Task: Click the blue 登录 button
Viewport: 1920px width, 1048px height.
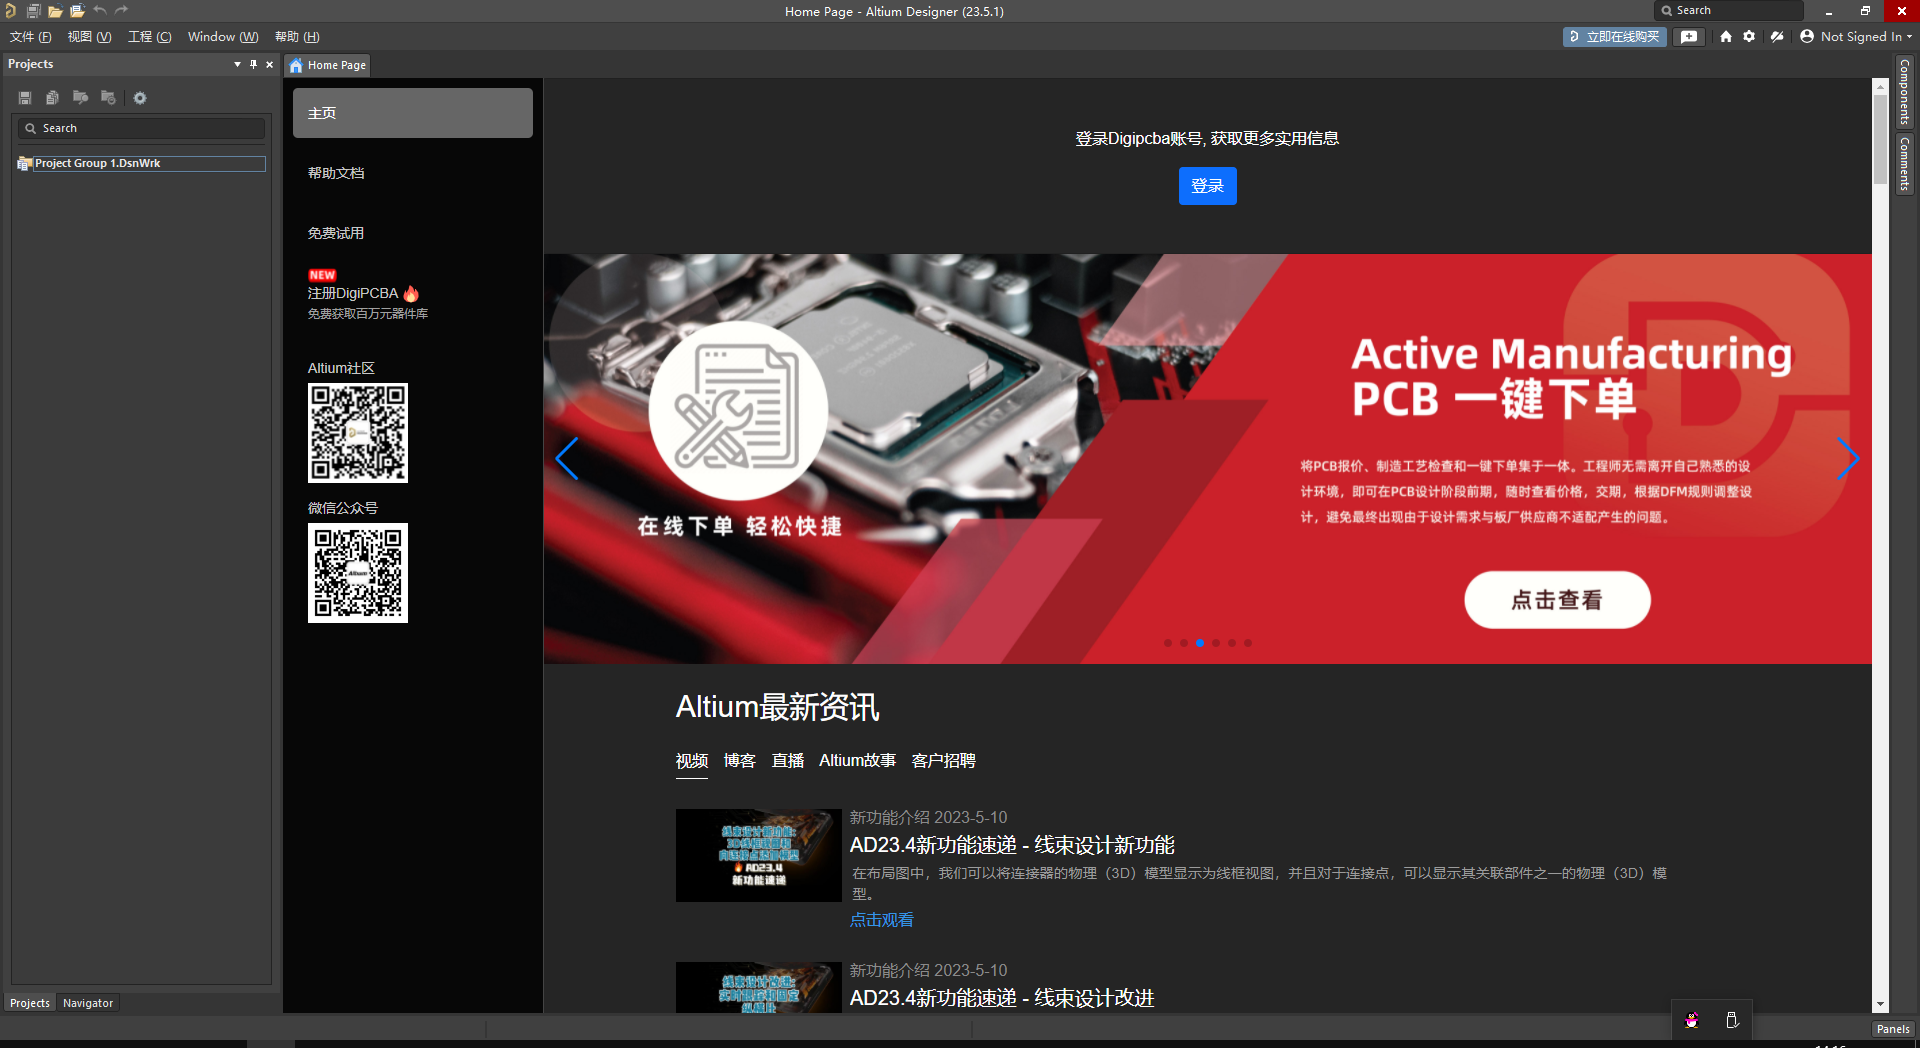Action: [x=1207, y=186]
